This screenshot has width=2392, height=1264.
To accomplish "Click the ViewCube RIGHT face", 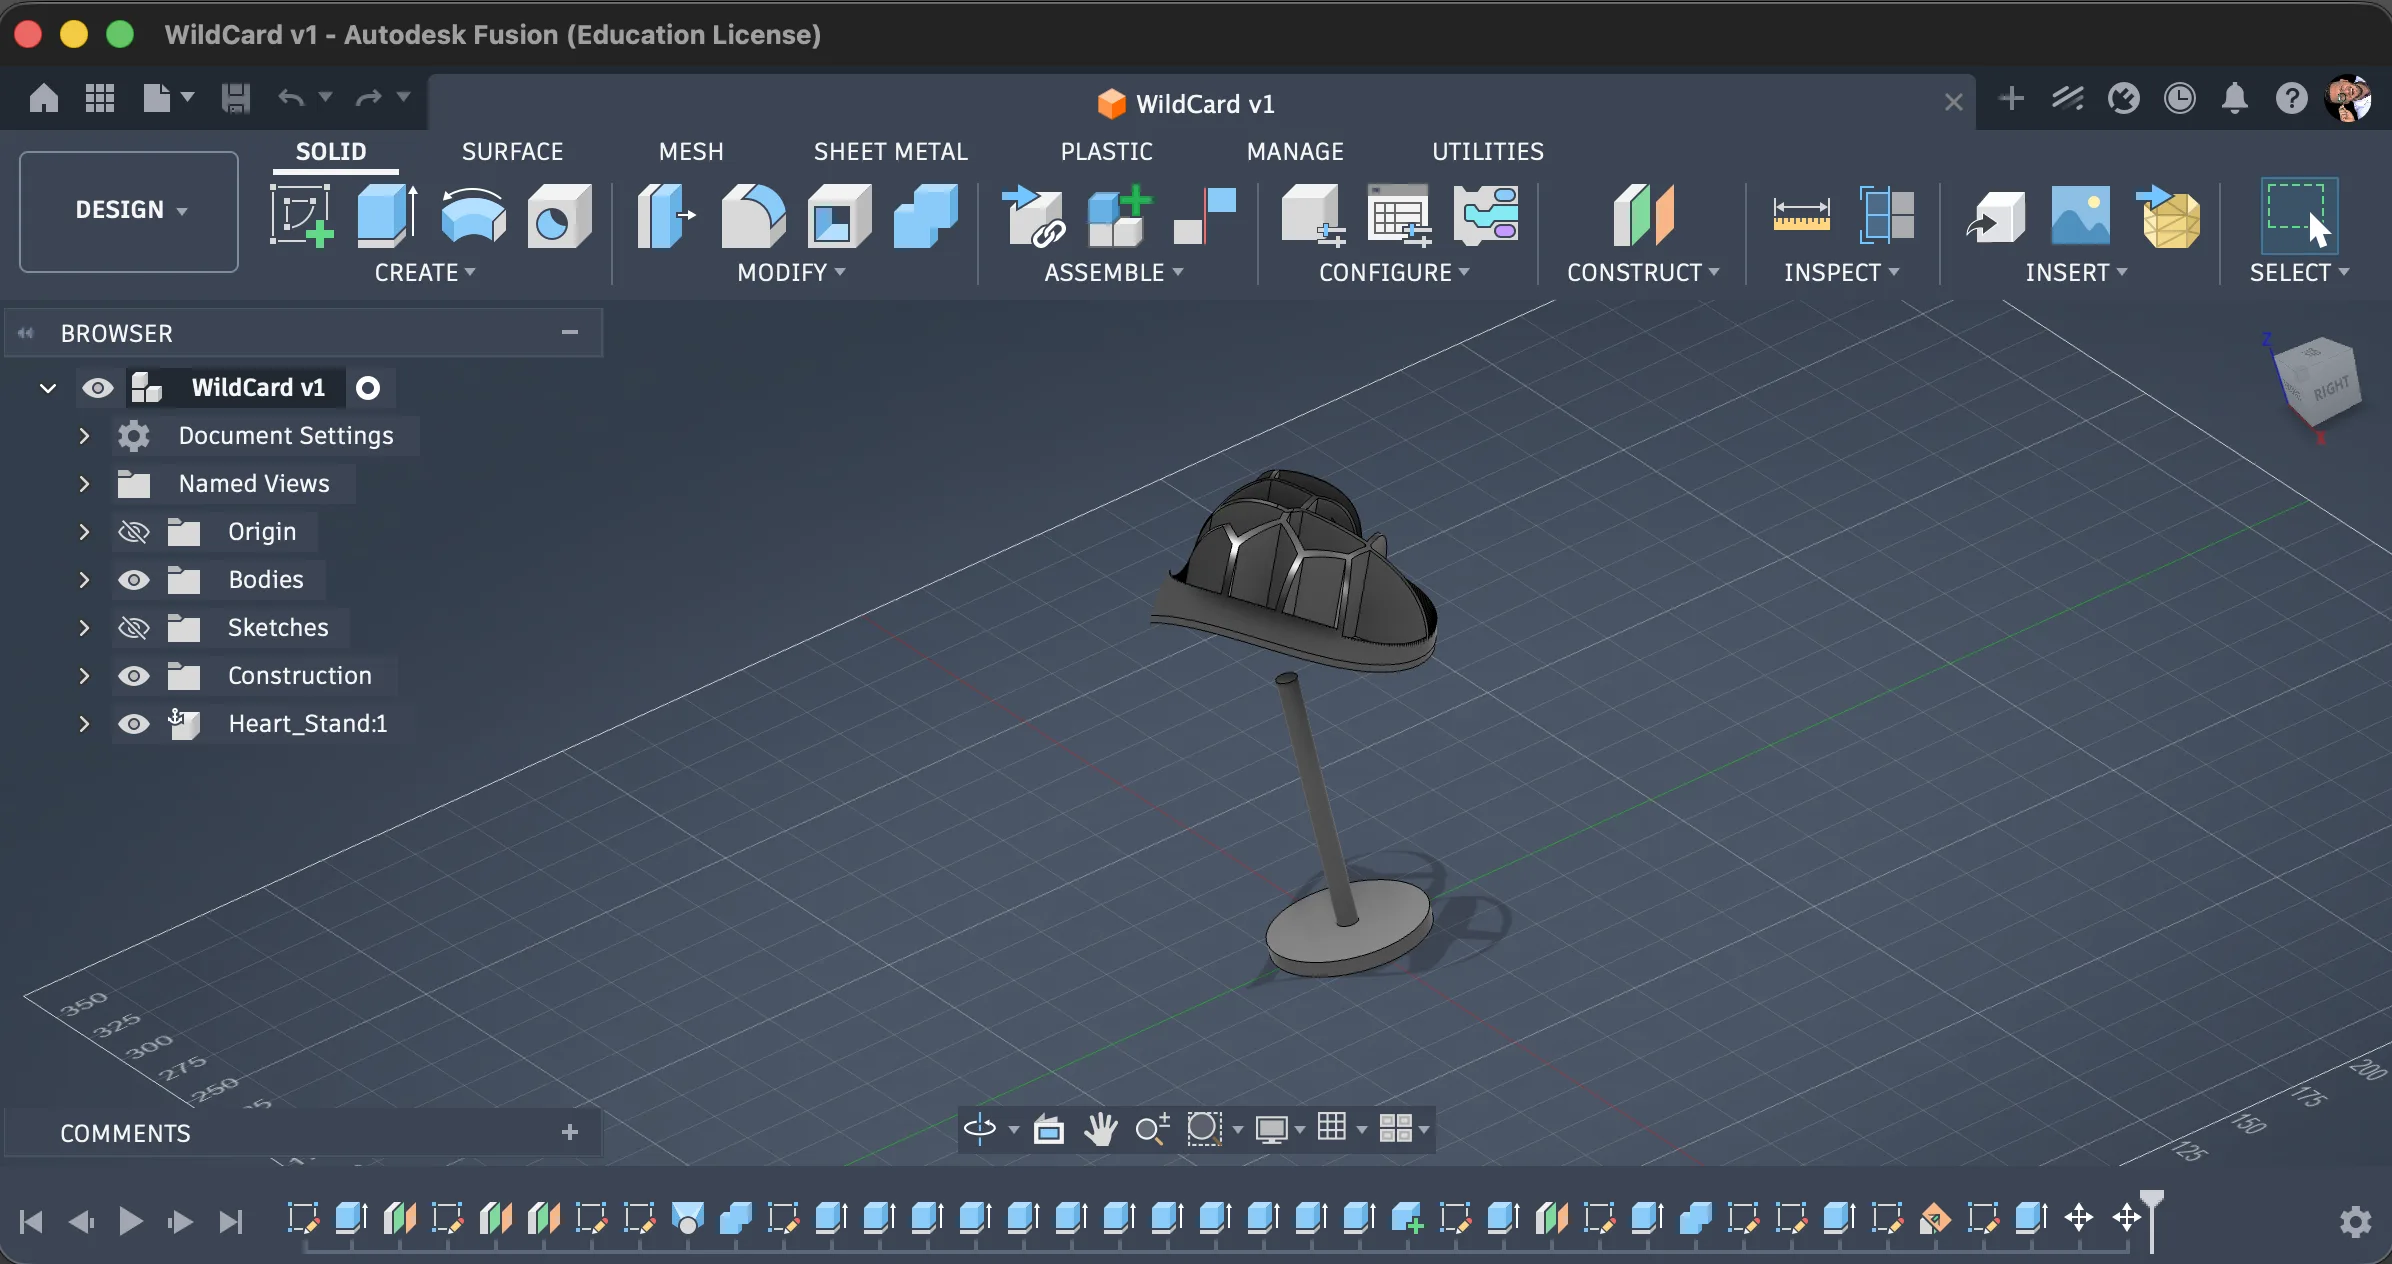I will (x=2332, y=388).
